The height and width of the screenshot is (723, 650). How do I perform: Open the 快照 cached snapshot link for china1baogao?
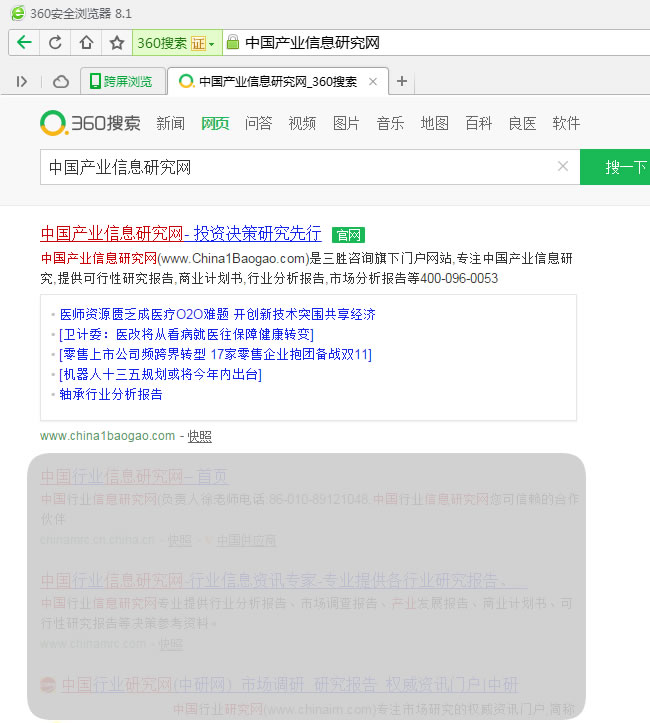[x=200, y=436]
